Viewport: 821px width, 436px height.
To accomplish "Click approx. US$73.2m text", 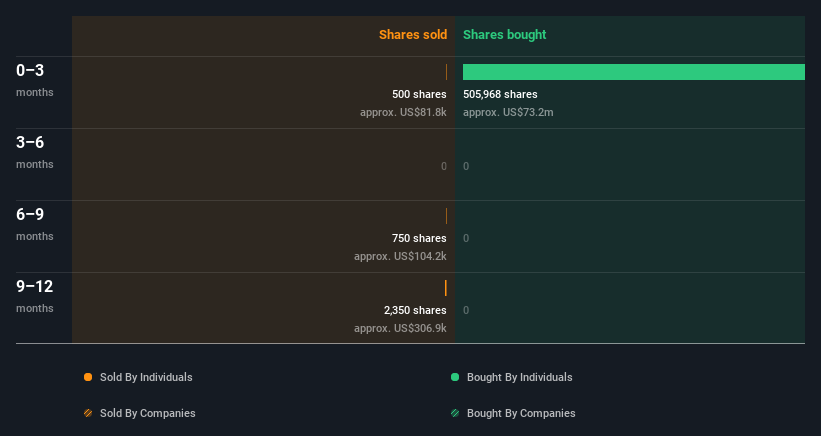I will coord(508,112).
